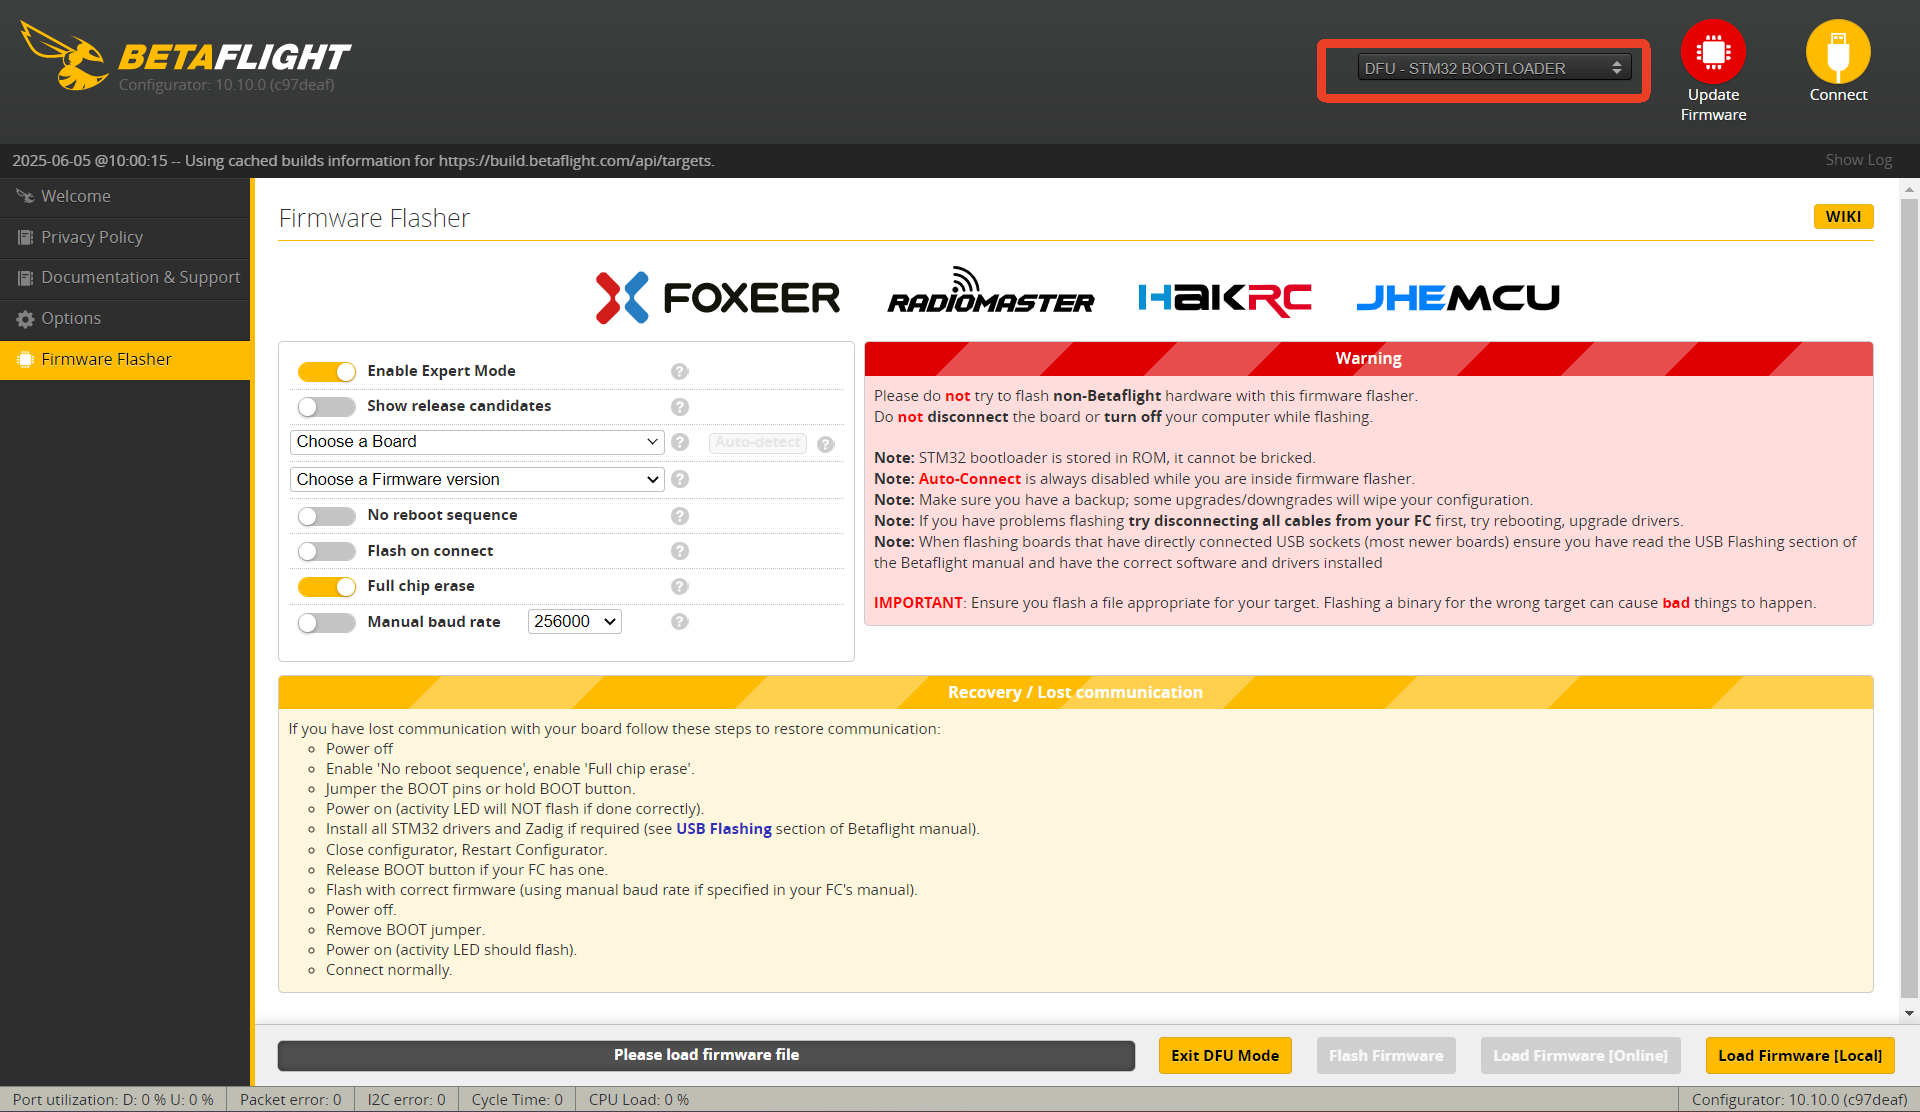This screenshot has width=1920, height=1112.
Task: Click the Firmware Flasher page heading
Action: click(374, 218)
